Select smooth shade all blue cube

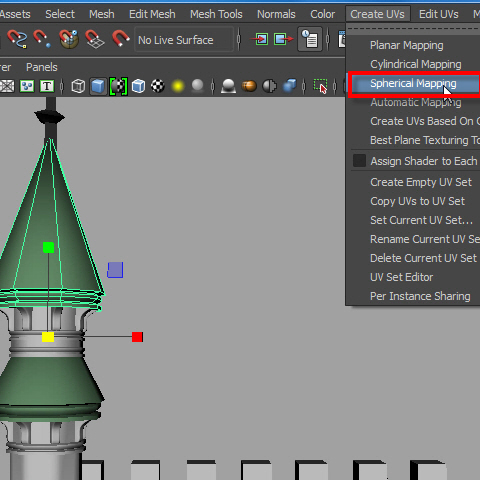point(98,86)
